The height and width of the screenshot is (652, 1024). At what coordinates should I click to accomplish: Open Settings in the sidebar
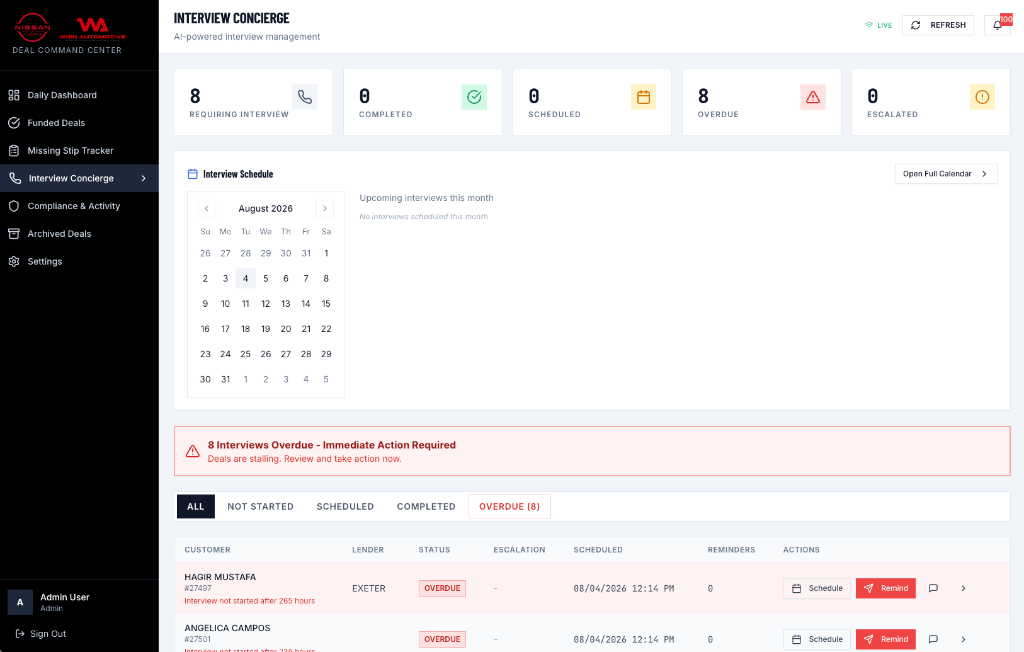coord(79,261)
